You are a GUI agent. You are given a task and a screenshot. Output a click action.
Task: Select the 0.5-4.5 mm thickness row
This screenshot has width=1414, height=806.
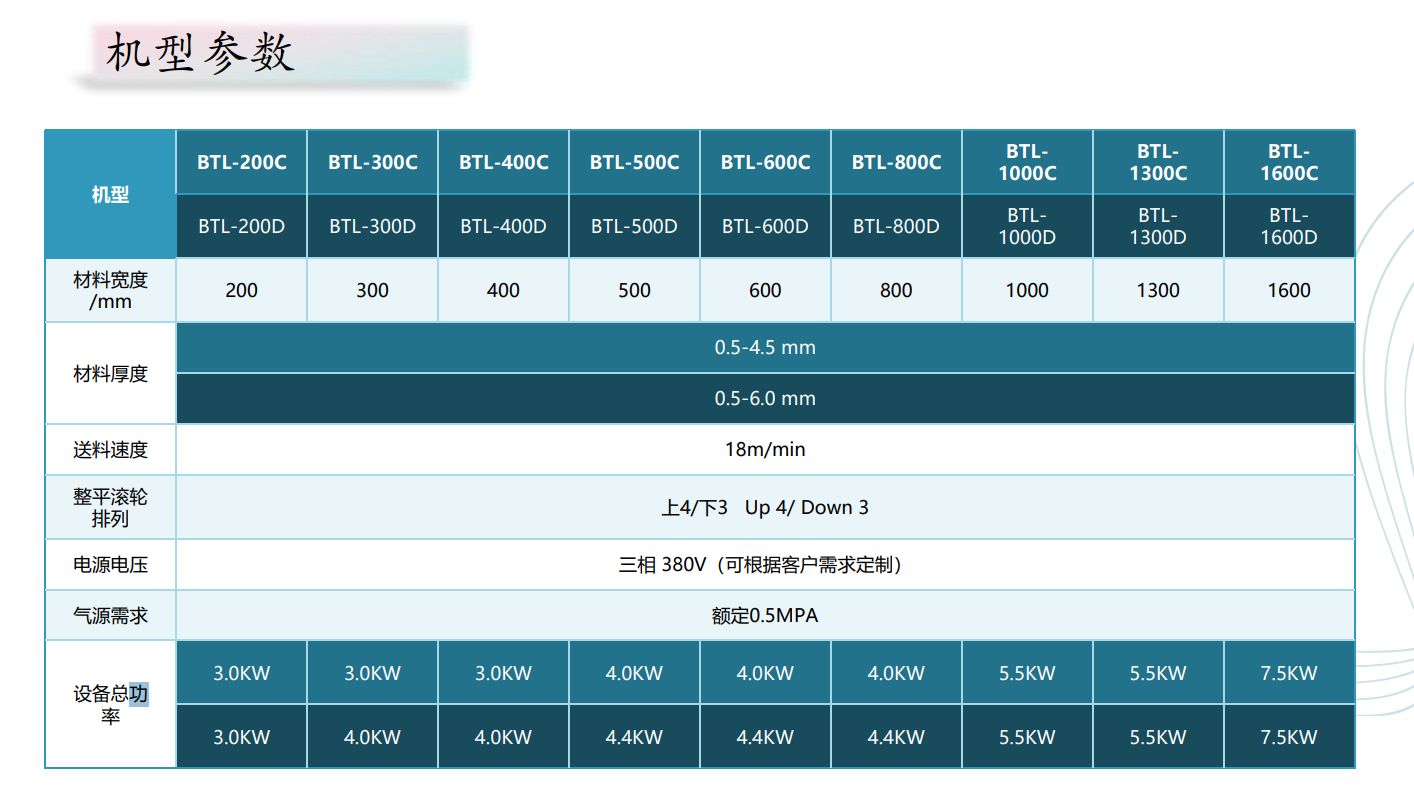(765, 348)
